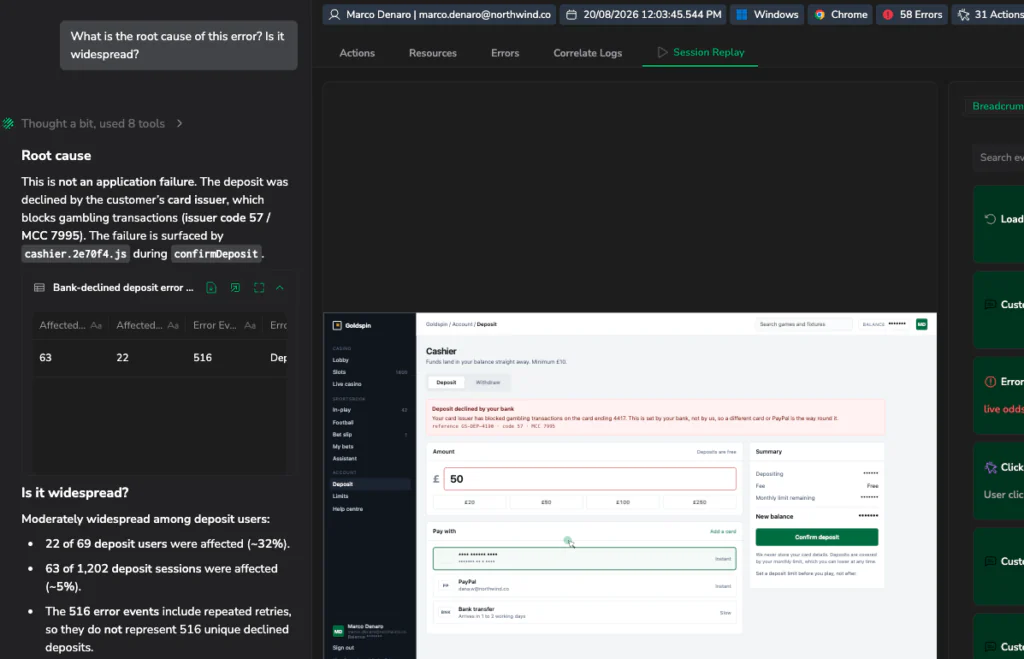Switch to the Resources tab

pos(433,53)
